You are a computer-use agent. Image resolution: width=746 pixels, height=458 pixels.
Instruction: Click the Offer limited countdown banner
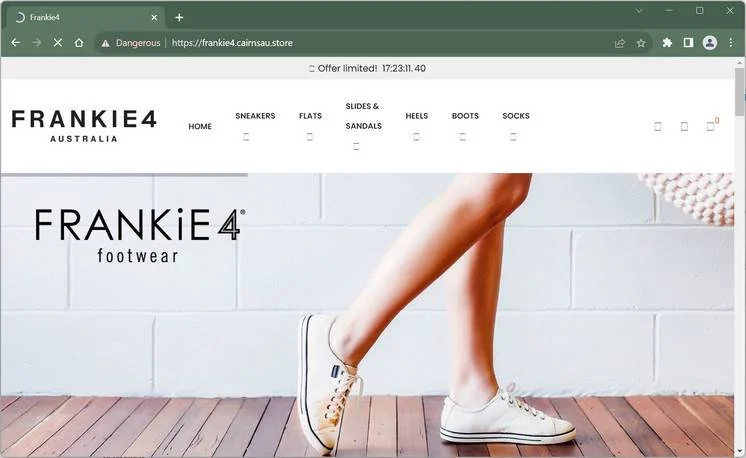[x=367, y=68]
